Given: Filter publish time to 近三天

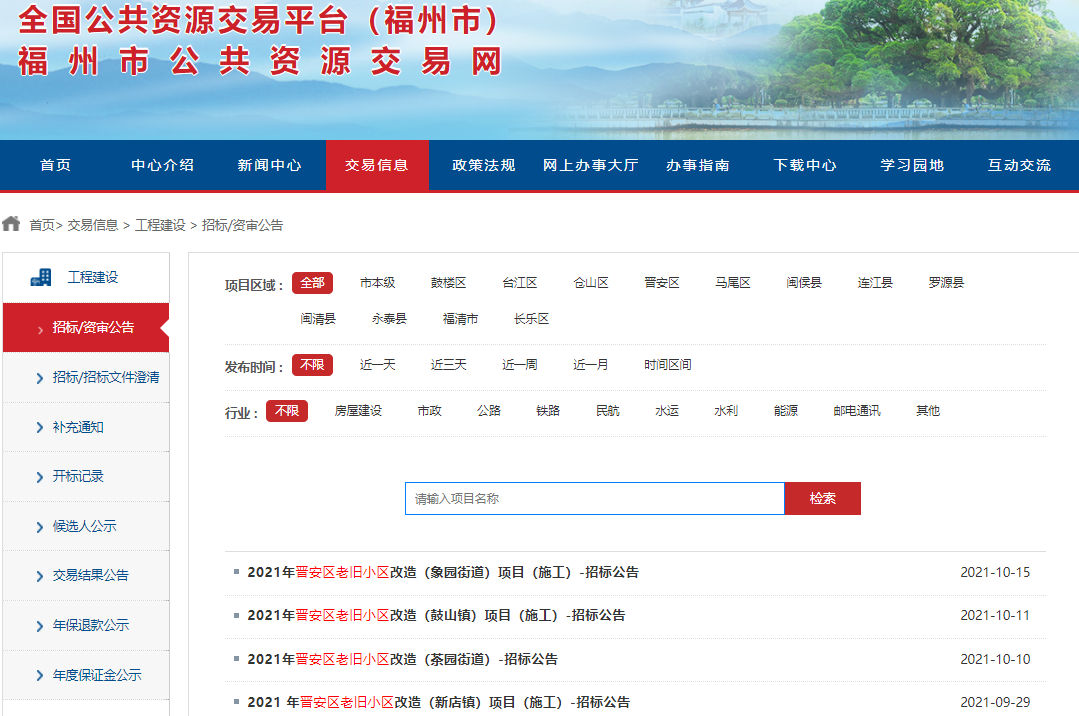Looking at the screenshot, I should point(449,365).
